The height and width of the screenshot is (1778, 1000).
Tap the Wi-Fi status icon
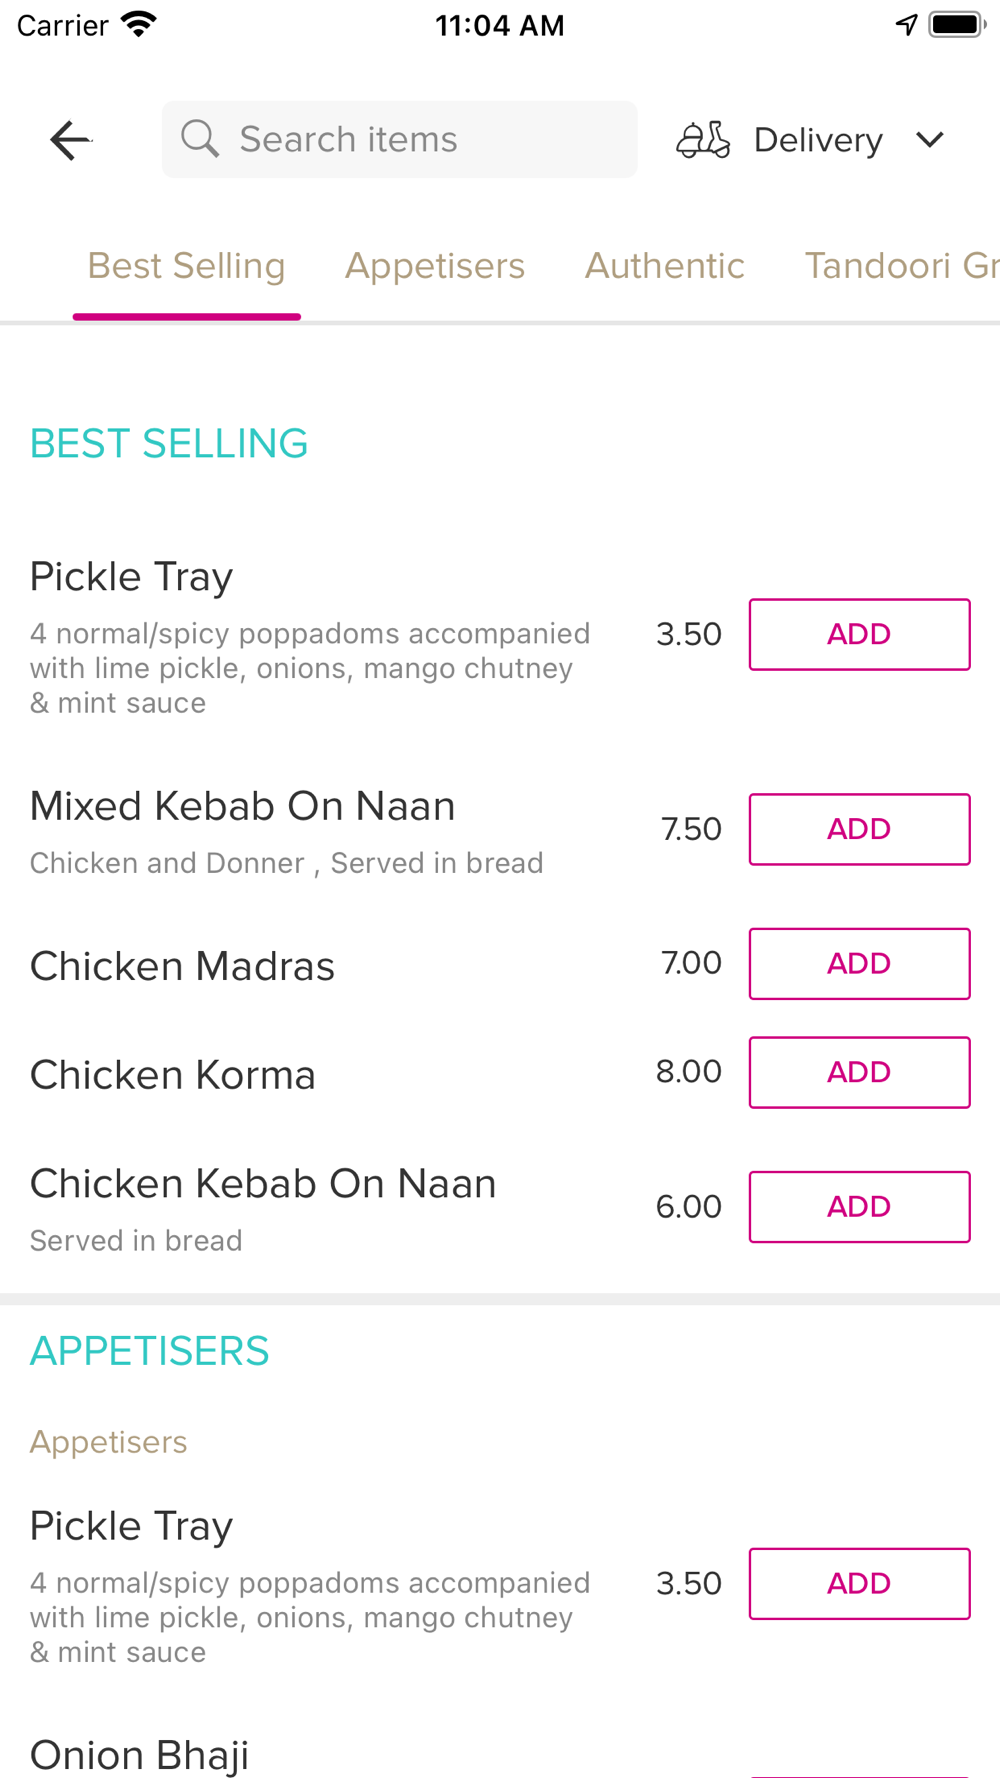(139, 24)
